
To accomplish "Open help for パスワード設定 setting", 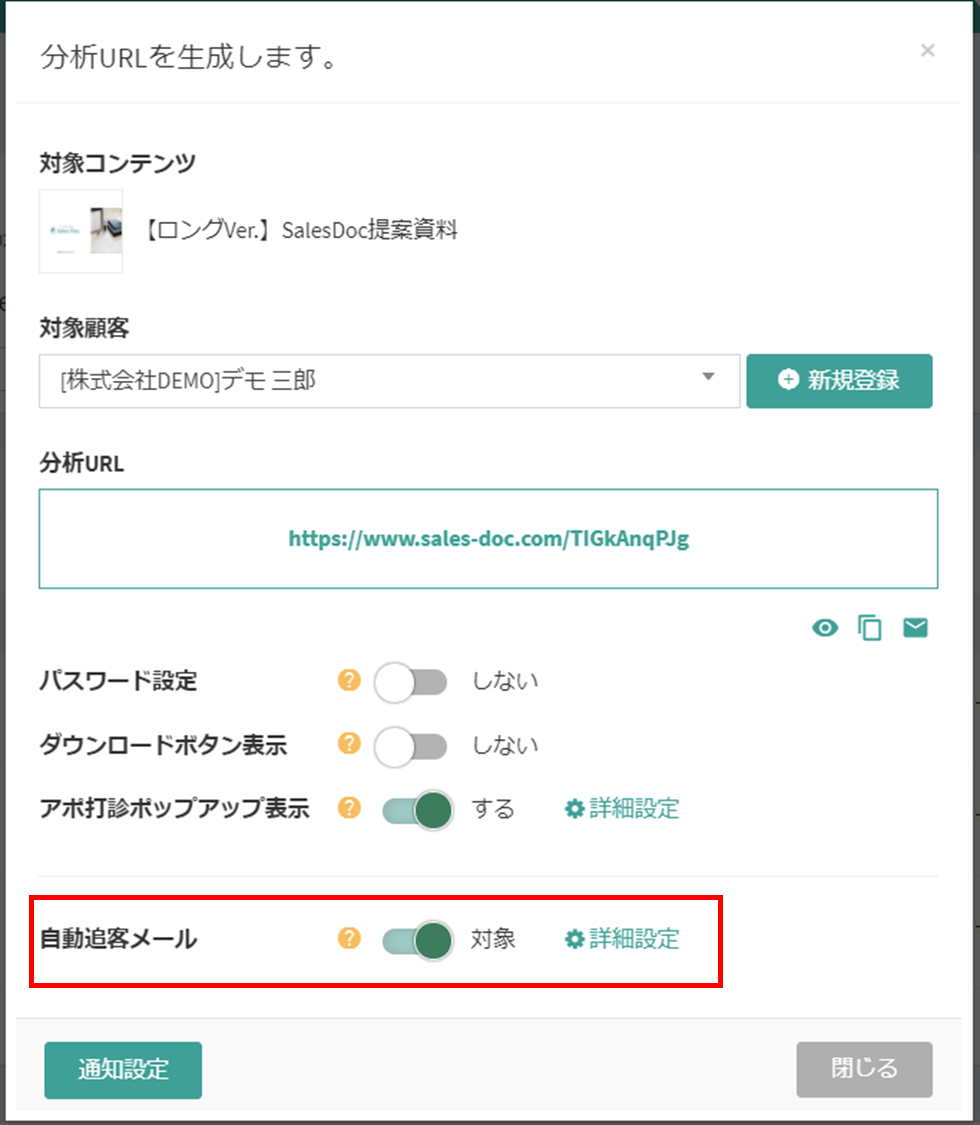I will pyautogui.click(x=349, y=682).
